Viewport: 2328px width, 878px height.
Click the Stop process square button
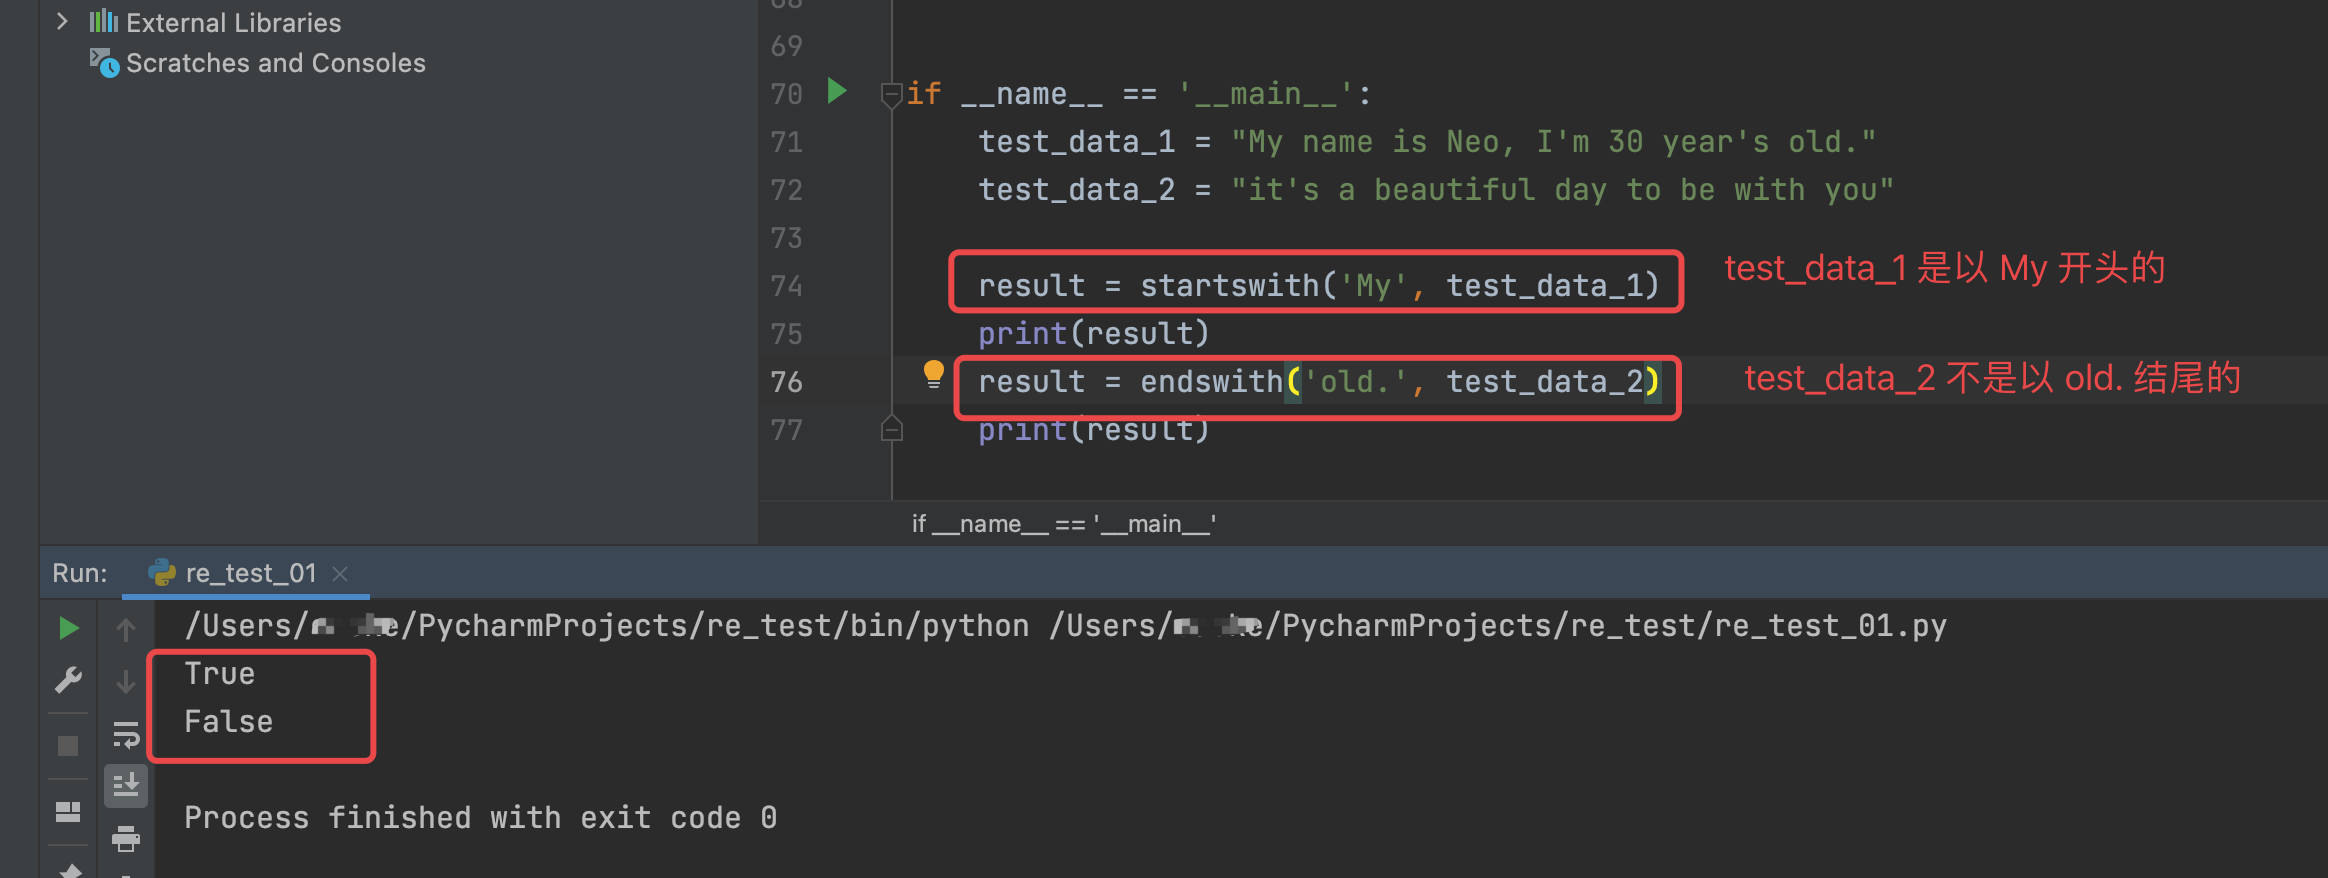[68, 746]
